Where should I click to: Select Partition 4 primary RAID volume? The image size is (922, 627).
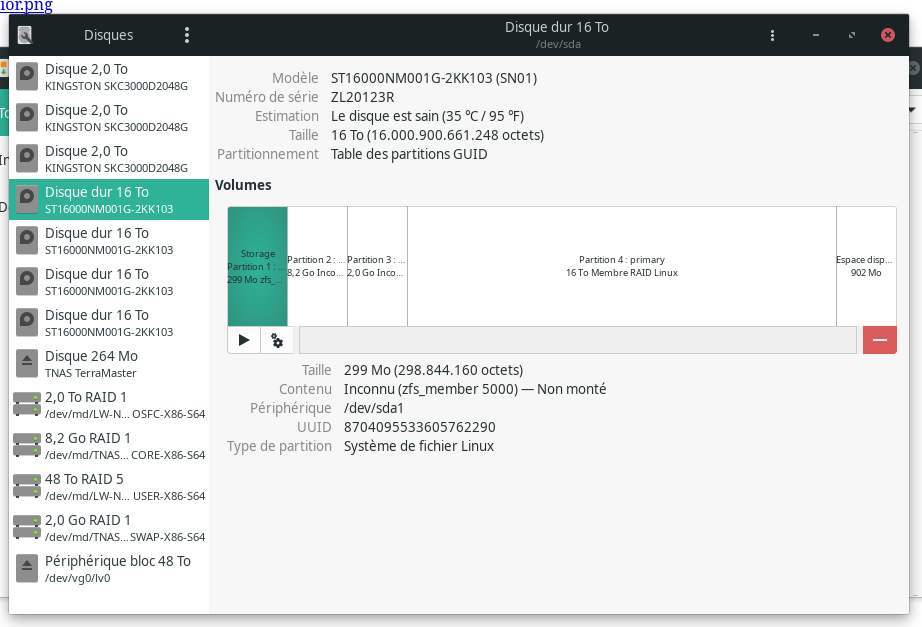(621, 266)
